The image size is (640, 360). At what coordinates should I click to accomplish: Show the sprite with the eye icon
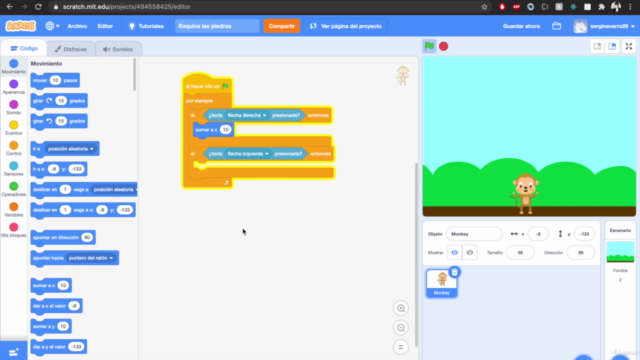[x=454, y=253]
